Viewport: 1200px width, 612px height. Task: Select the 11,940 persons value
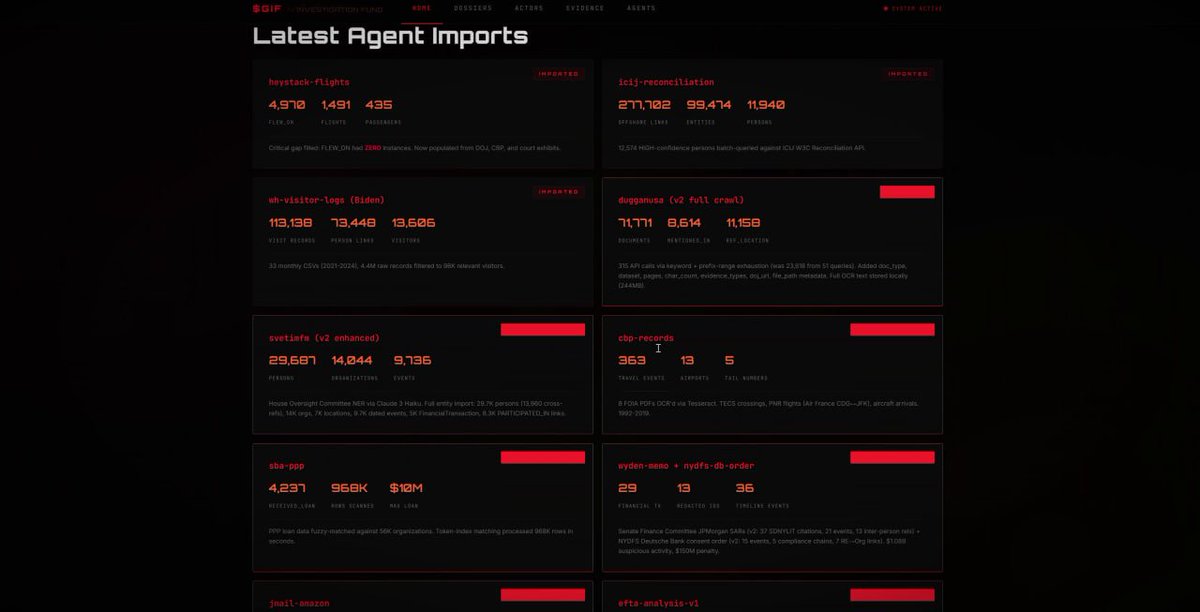click(766, 105)
